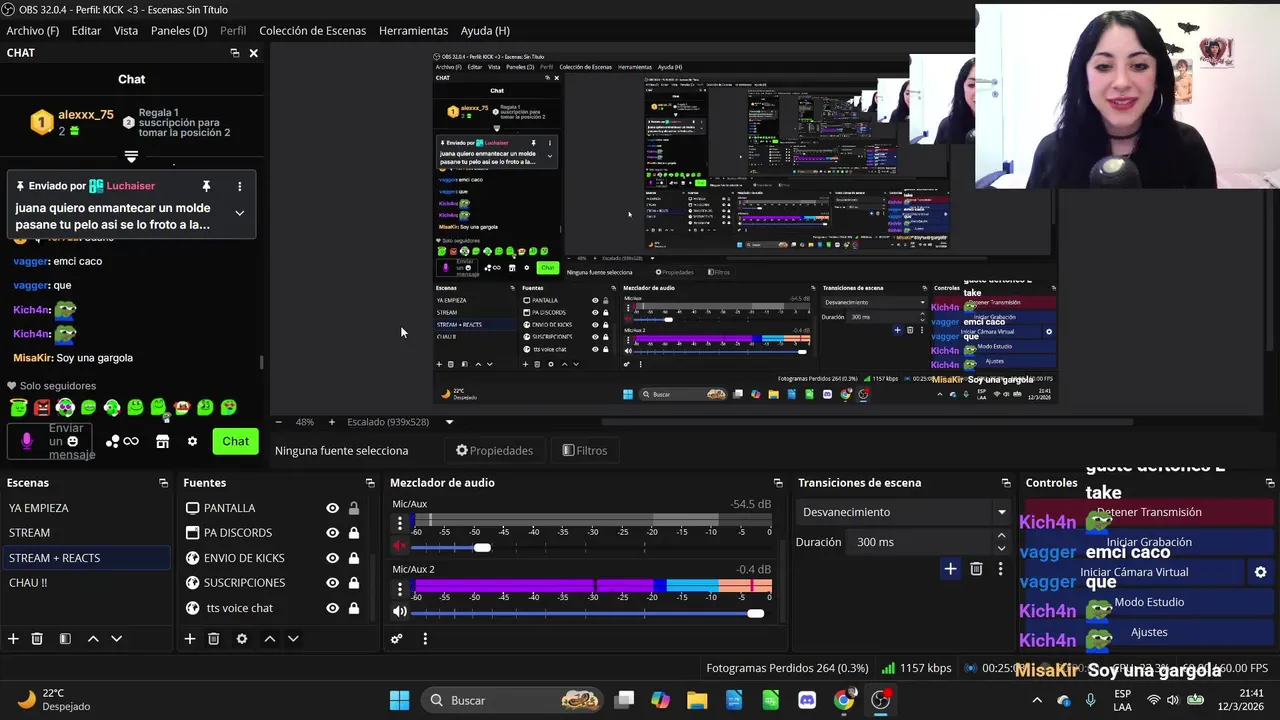Open the Vista menu
Viewport: 1280px width, 720px height.
click(x=126, y=31)
